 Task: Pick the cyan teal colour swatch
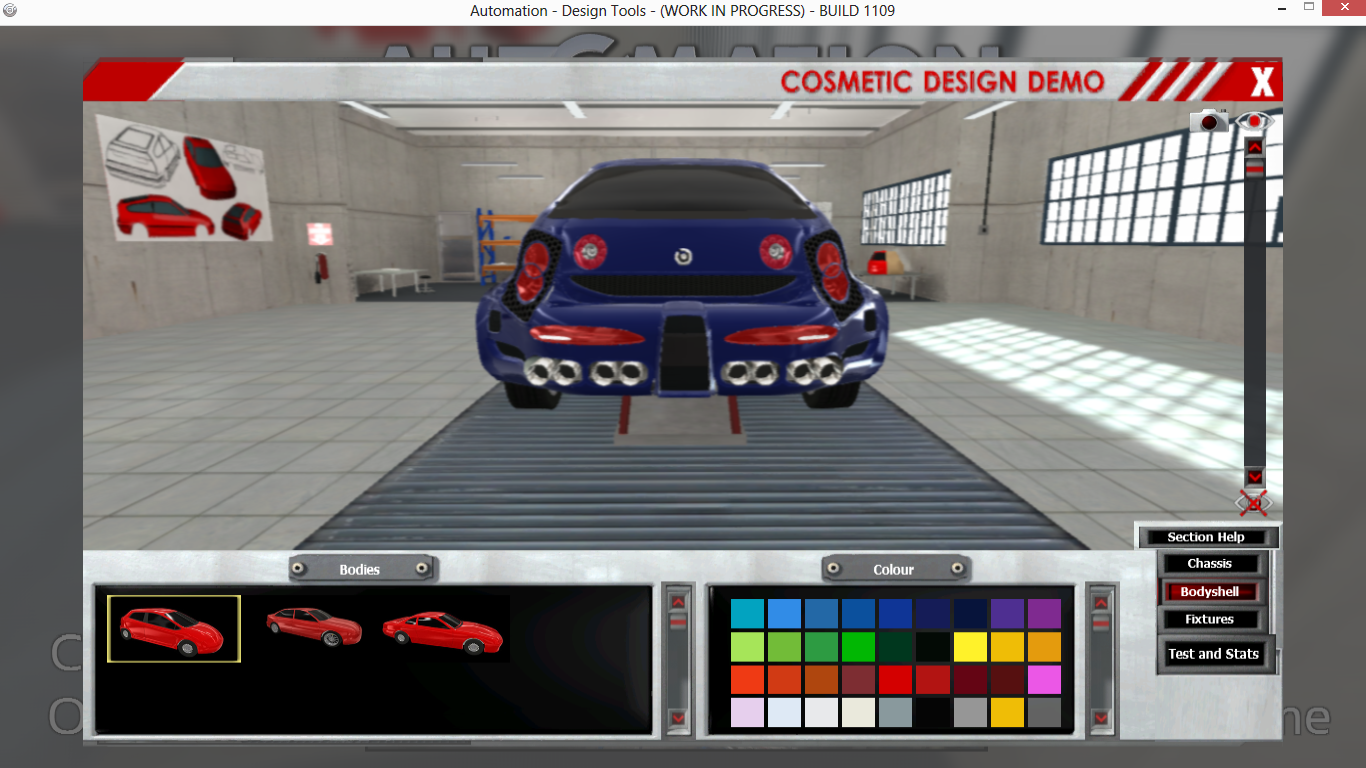(747, 614)
